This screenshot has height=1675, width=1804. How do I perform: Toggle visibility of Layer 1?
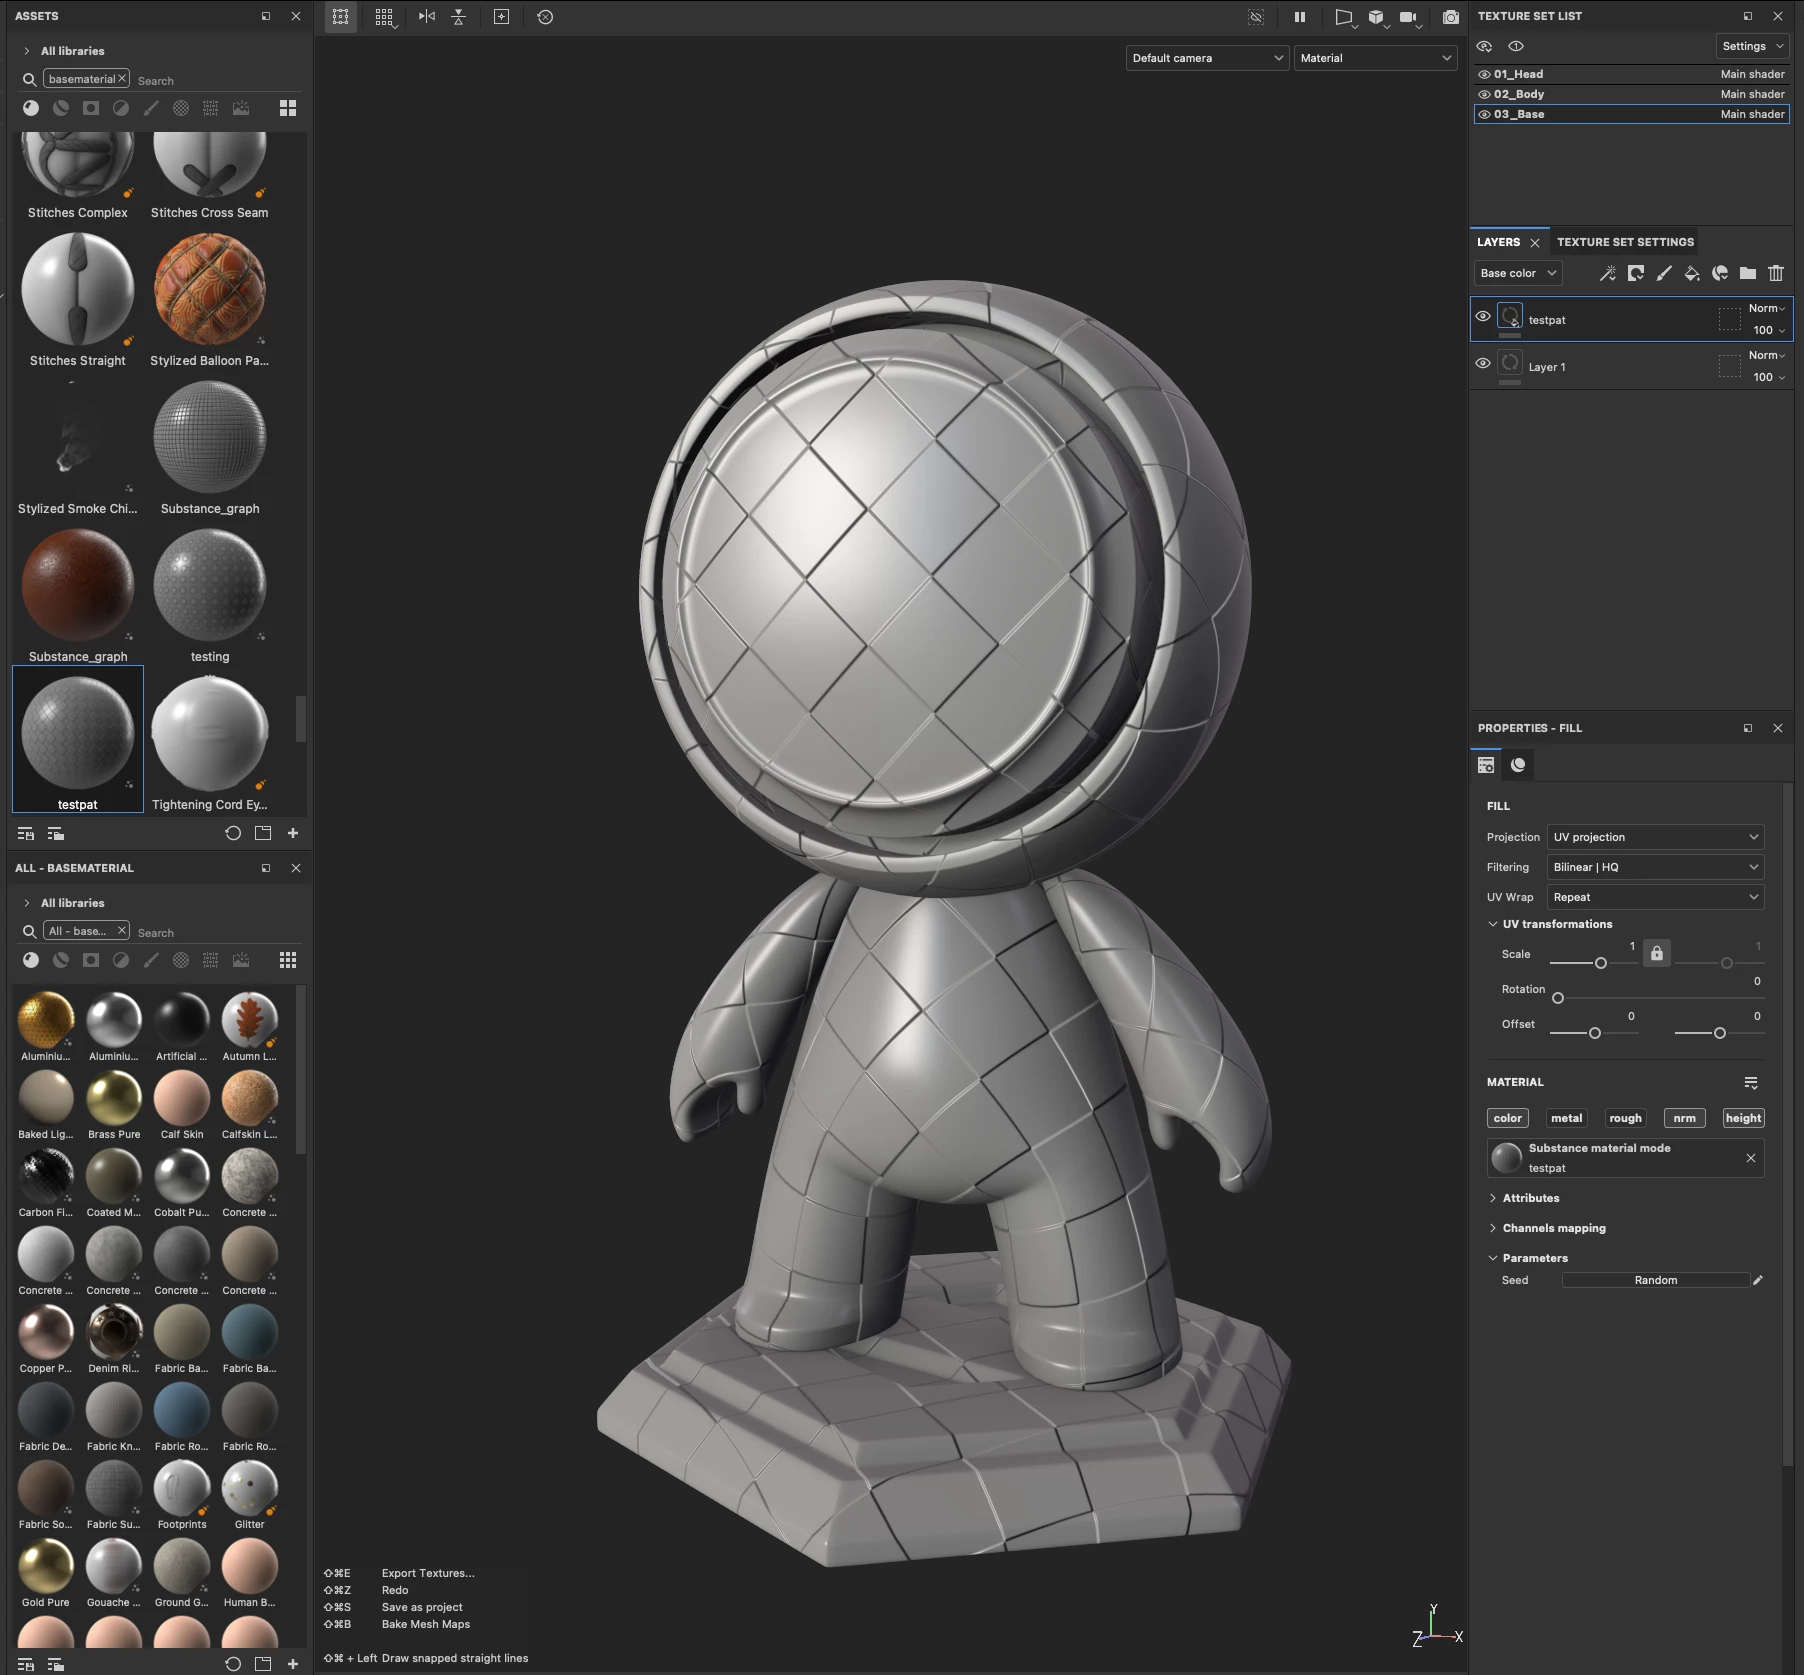1483,363
